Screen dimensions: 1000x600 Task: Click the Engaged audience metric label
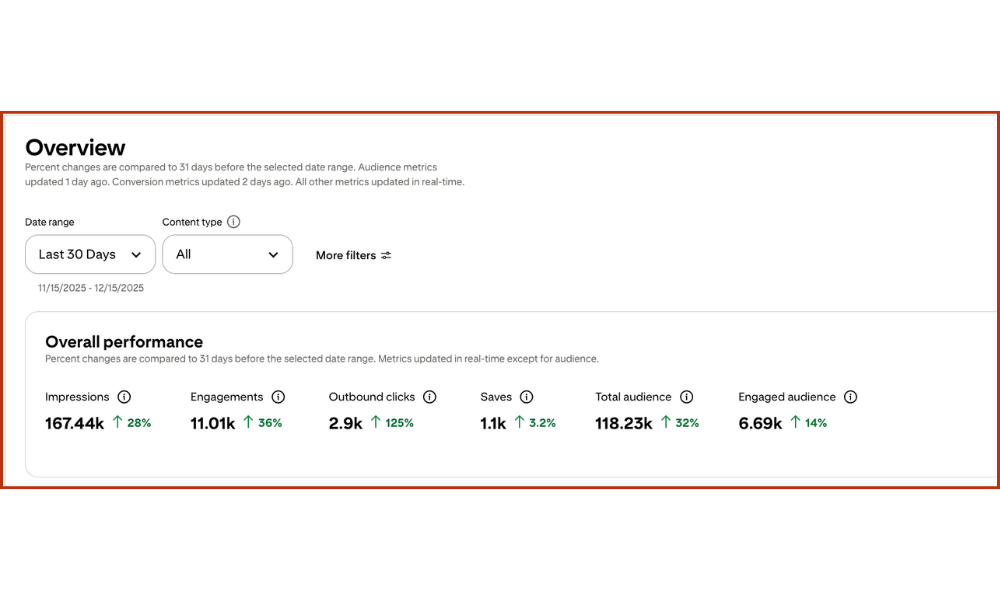click(x=787, y=397)
